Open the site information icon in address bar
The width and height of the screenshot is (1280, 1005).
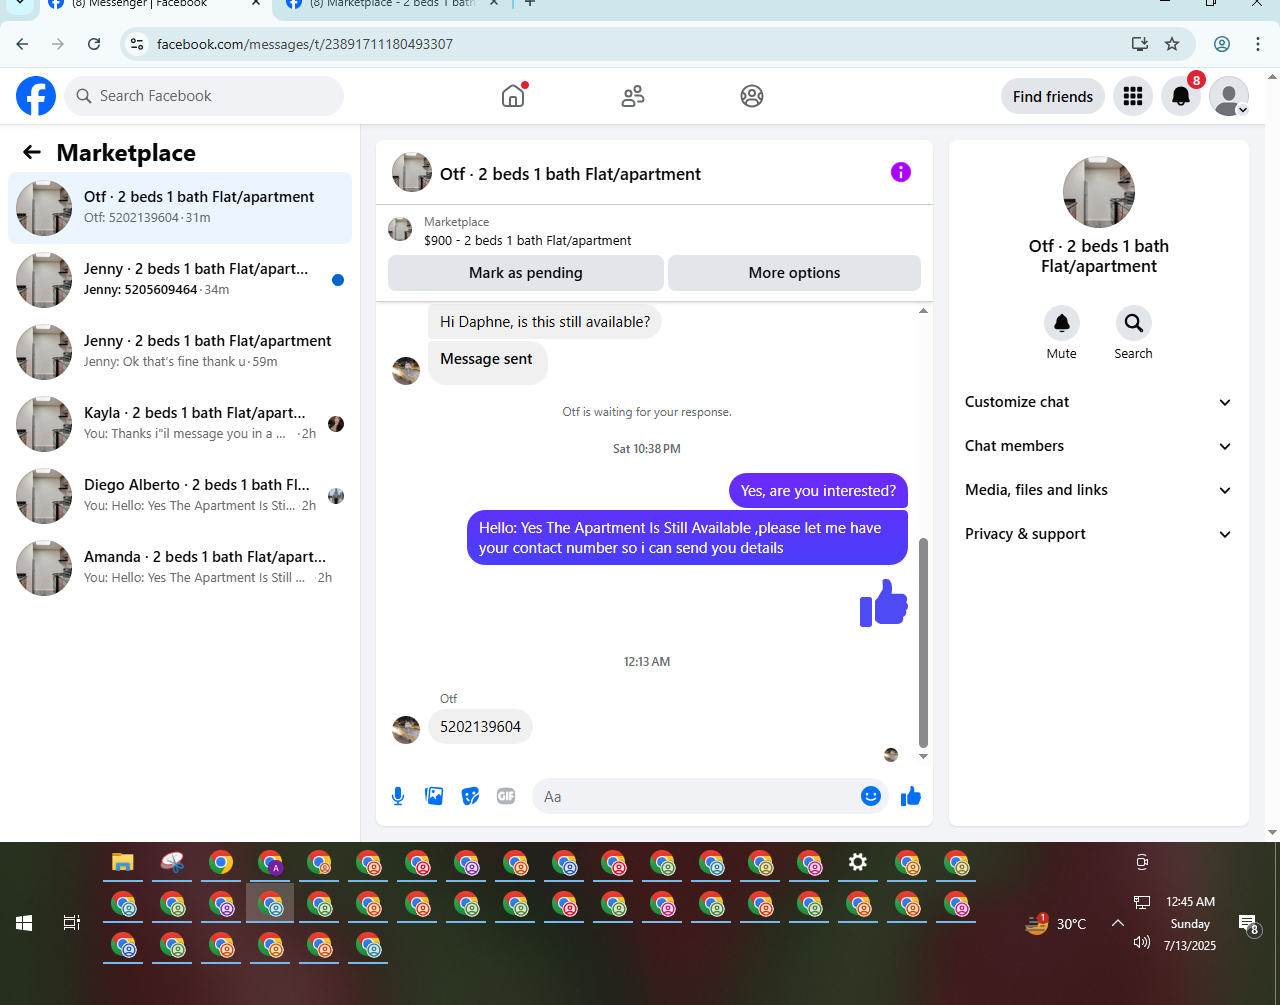(x=138, y=44)
